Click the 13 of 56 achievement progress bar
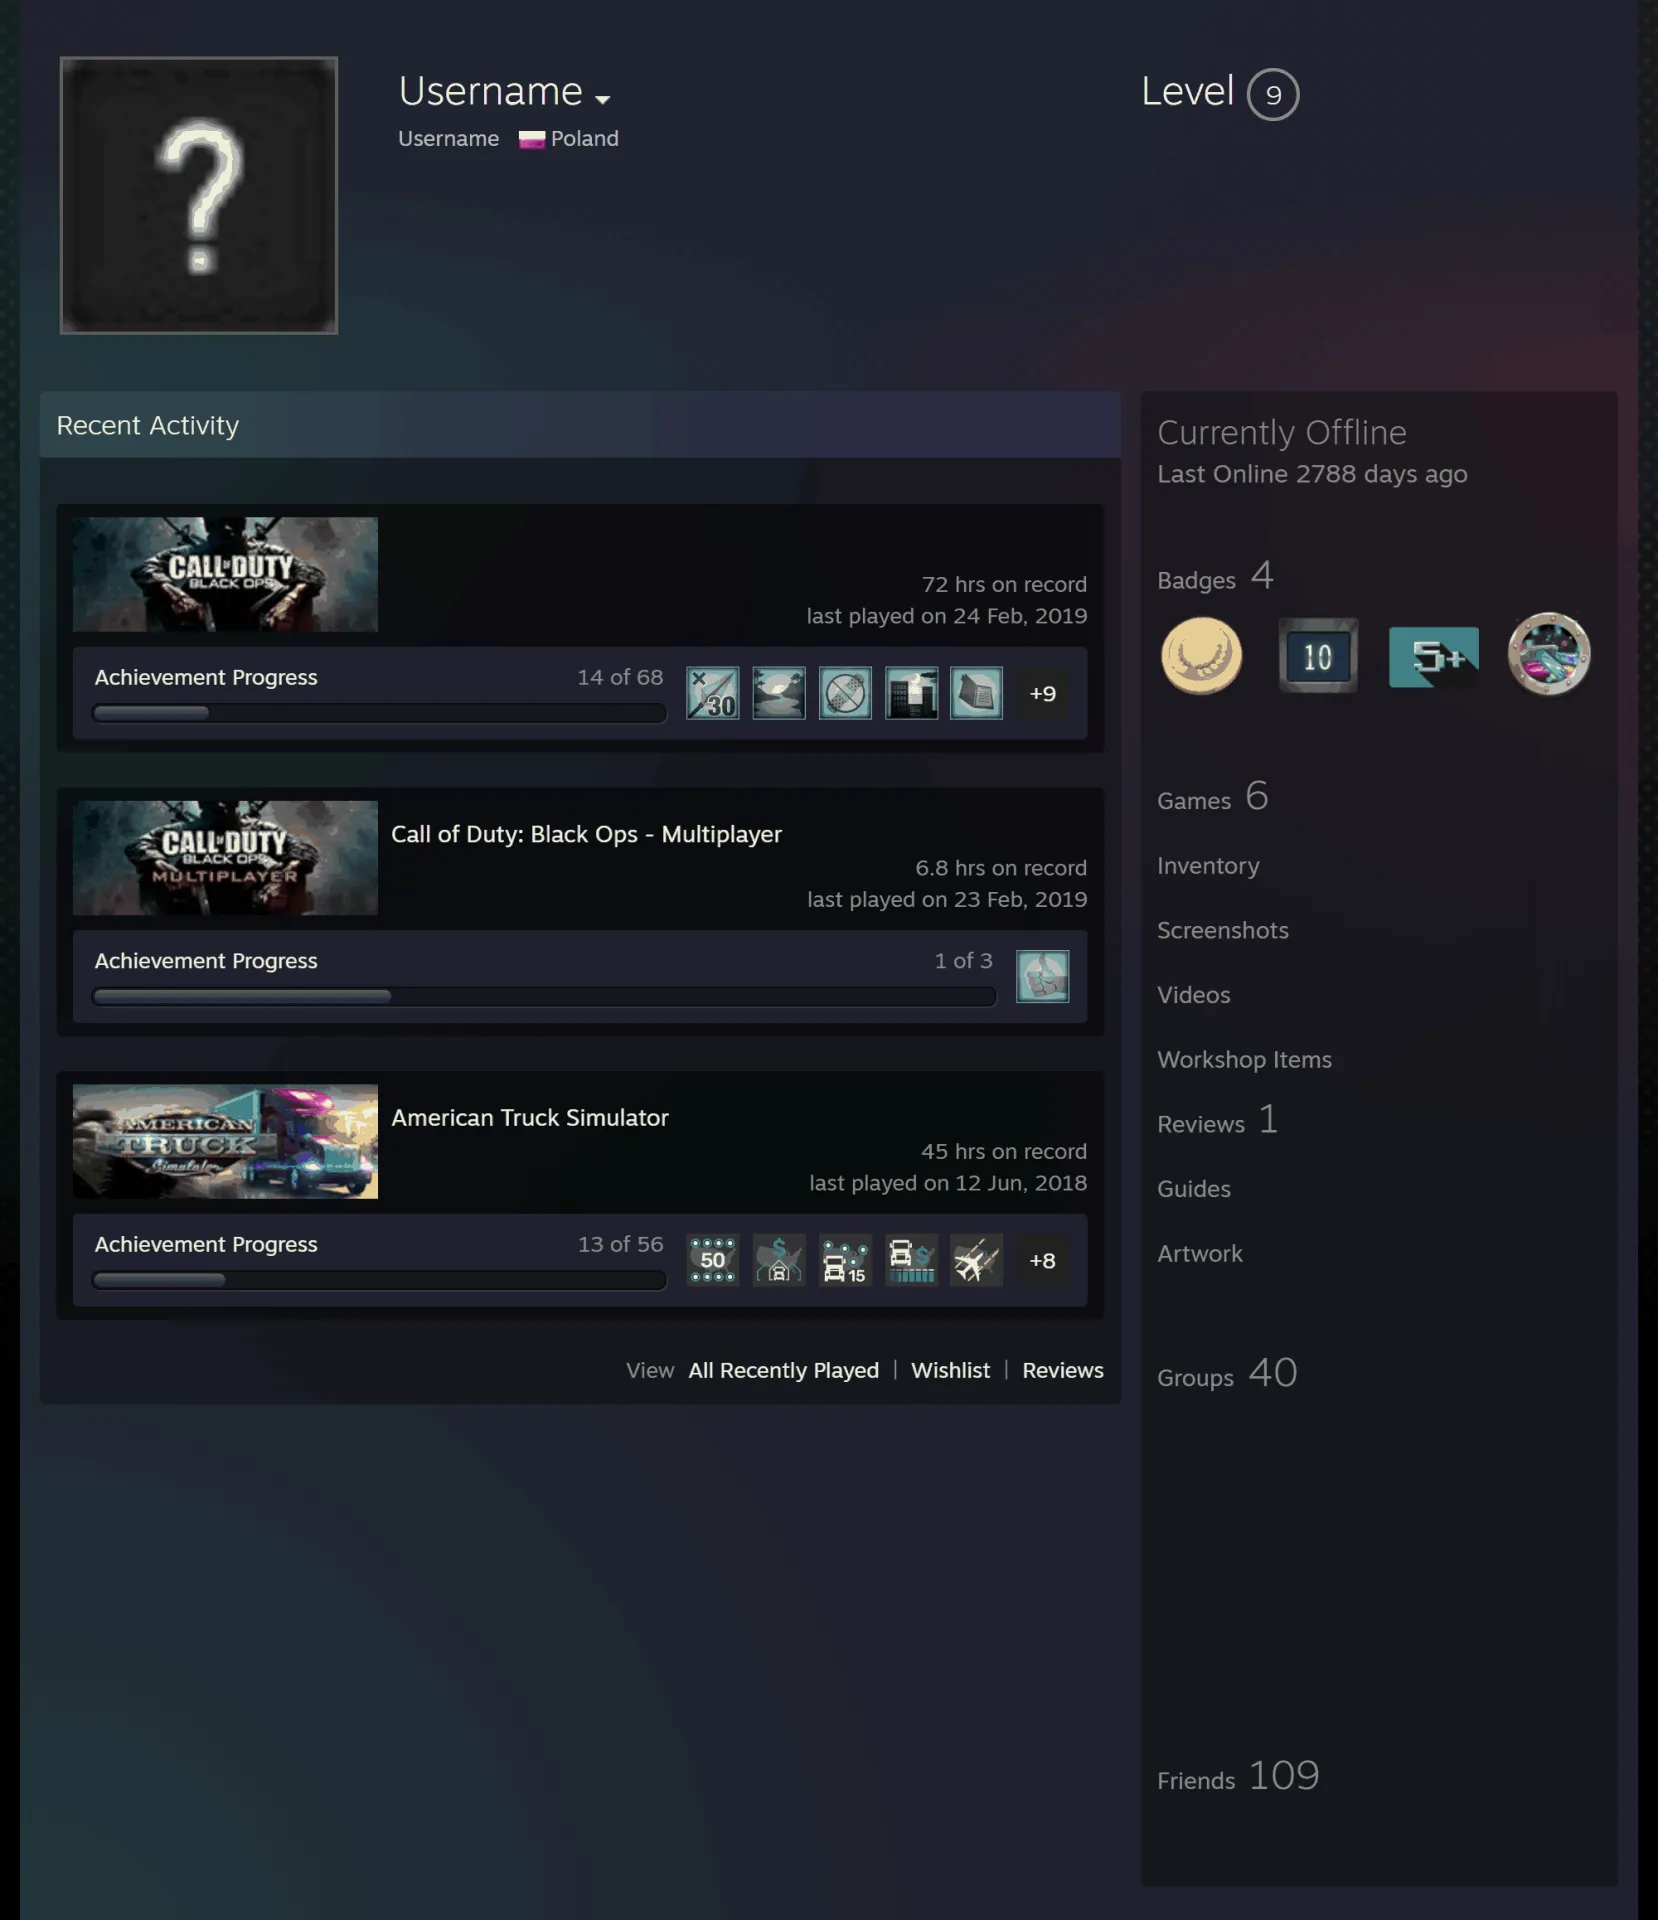This screenshot has width=1658, height=1920. pos(379,1280)
